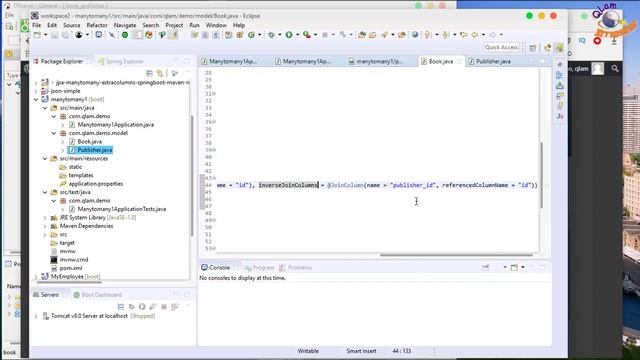
Task: Expand the JRE System Library node
Action: (x=45, y=218)
